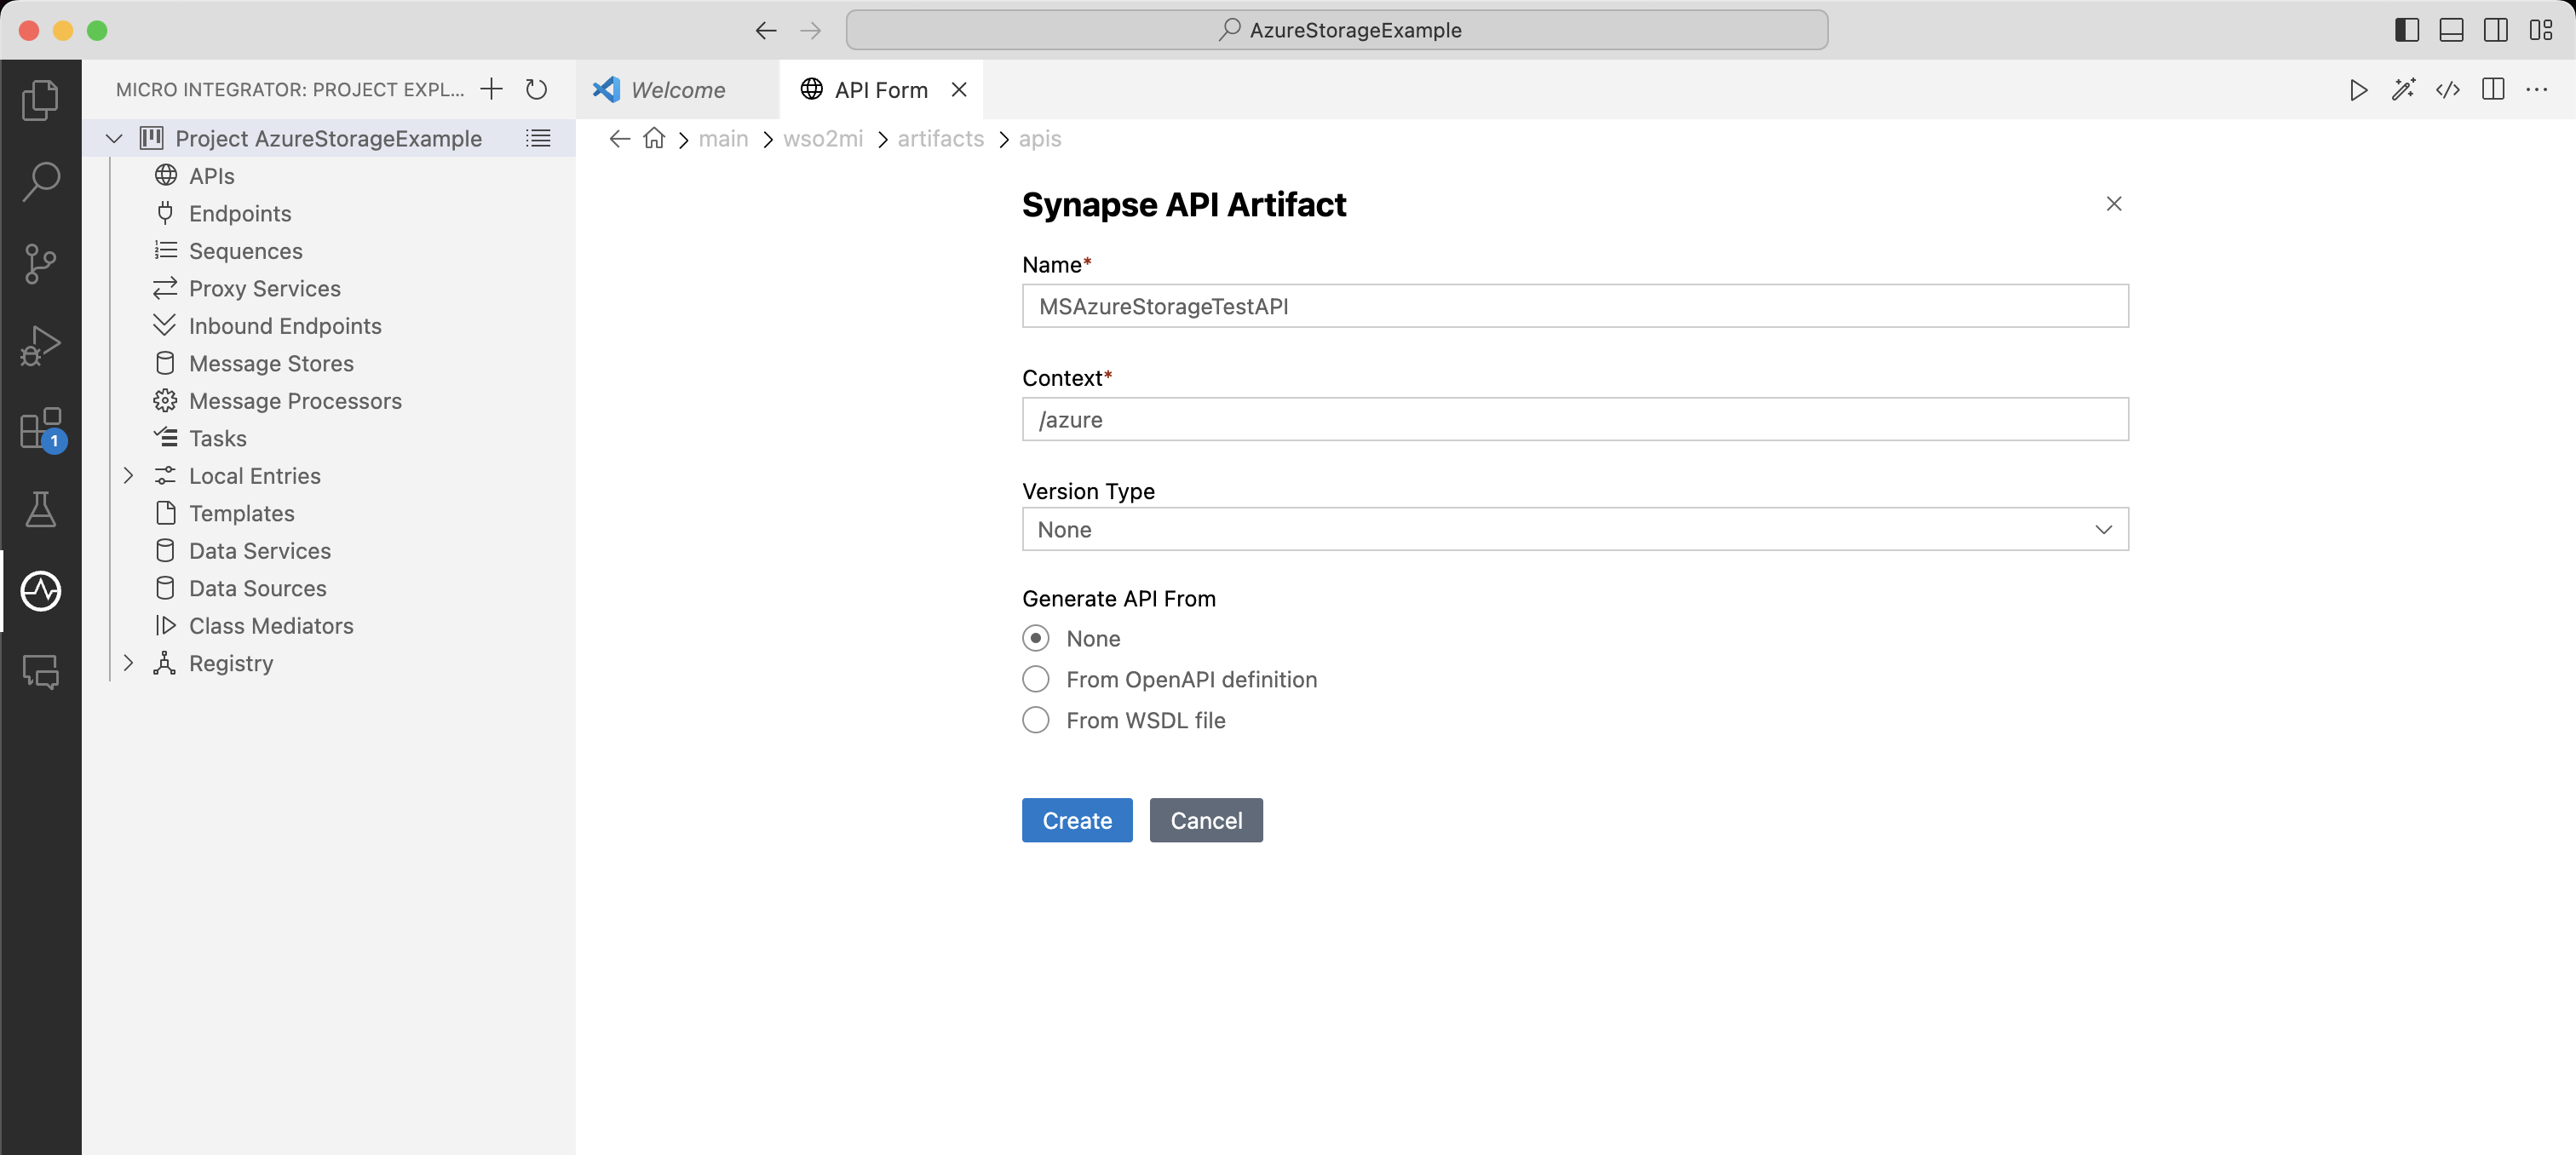Open the editor more actions menu

click(x=2537, y=90)
